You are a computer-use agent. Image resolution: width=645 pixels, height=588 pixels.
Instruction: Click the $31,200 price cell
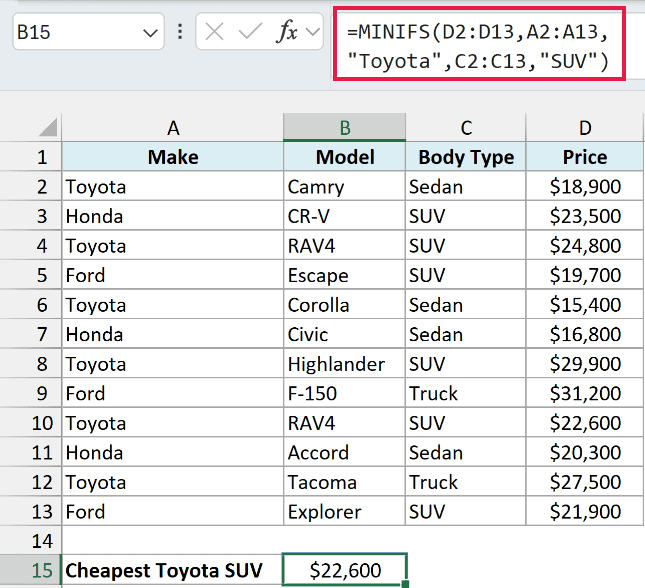585,393
